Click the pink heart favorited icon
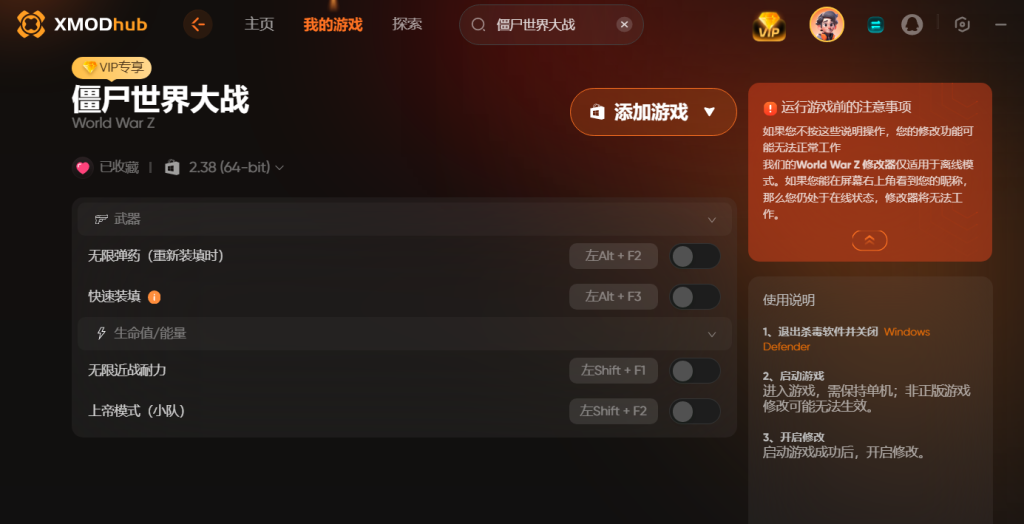1024x524 pixels. 82,167
